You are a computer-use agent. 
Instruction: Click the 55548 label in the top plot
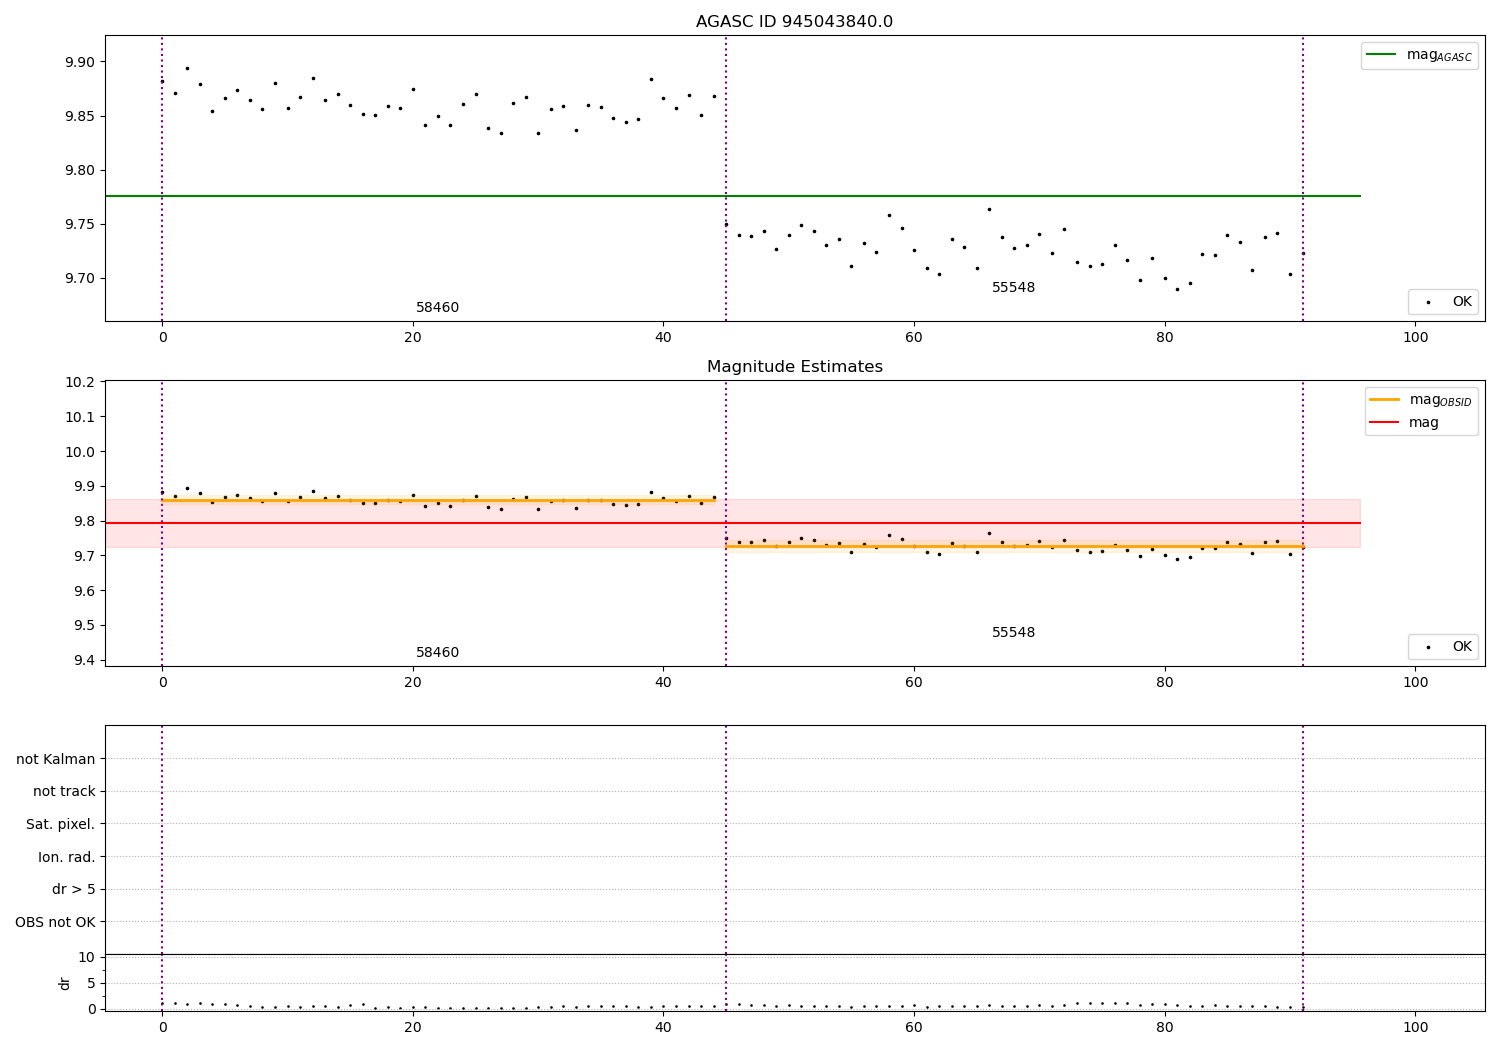point(1013,288)
